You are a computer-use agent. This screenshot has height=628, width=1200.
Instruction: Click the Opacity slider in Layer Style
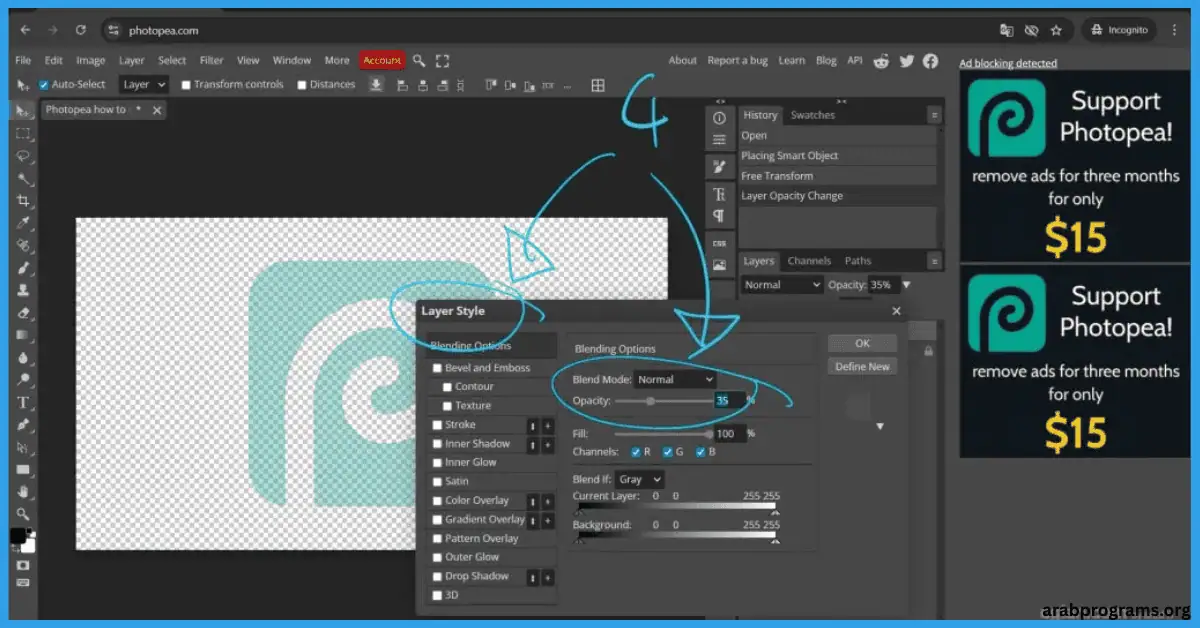(x=662, y=401)
